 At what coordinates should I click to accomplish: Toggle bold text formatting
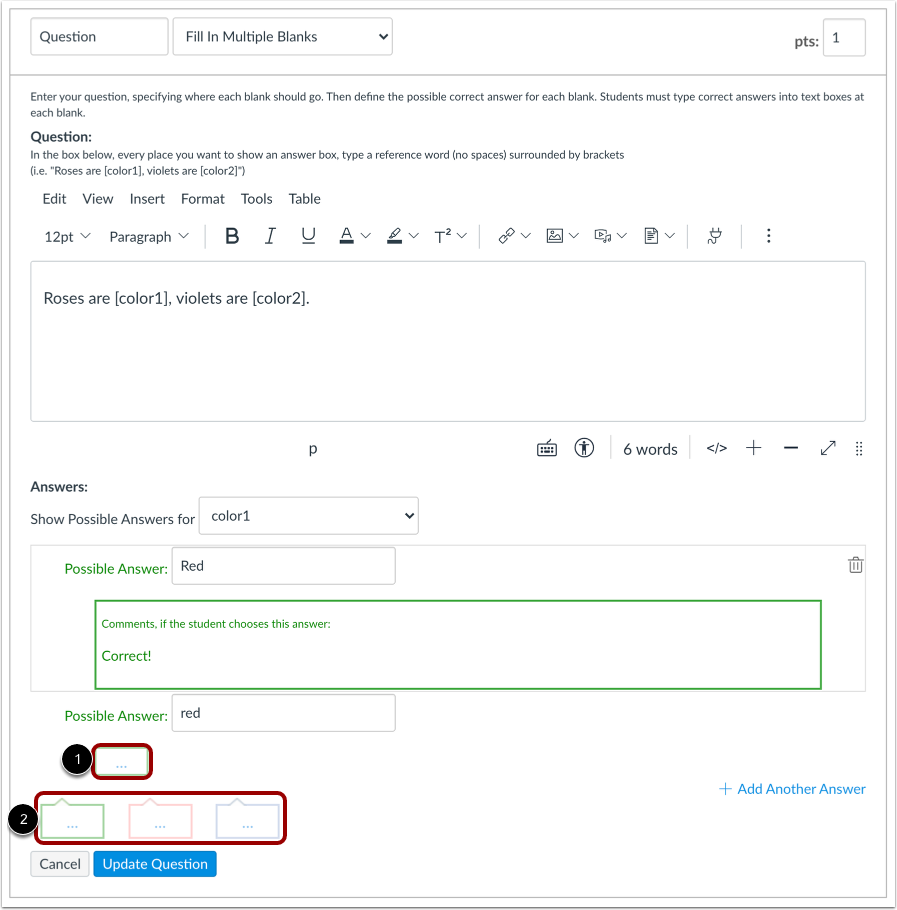tap(231, 236)
